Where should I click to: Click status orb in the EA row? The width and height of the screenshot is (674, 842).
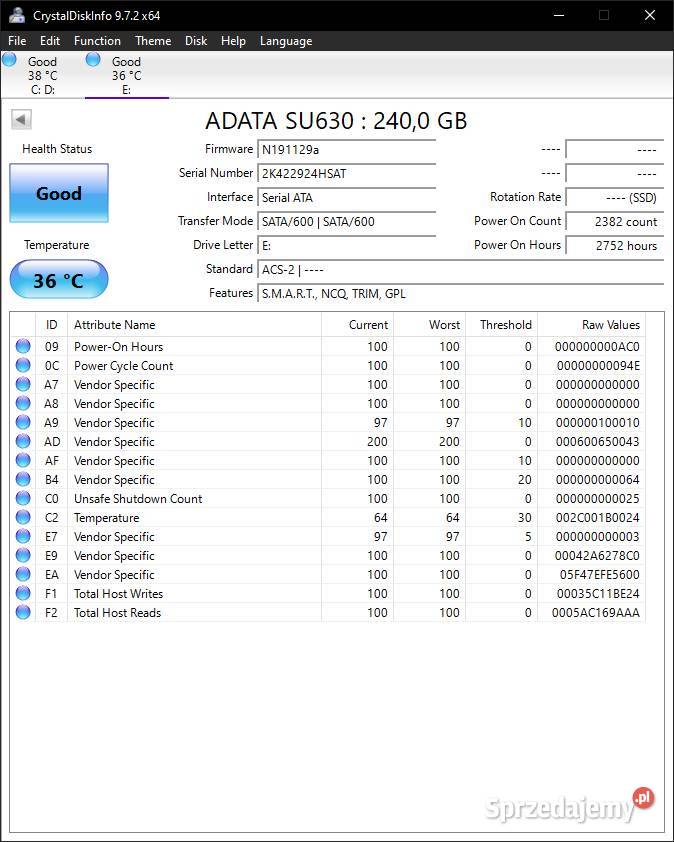click(x=23, y=575)
